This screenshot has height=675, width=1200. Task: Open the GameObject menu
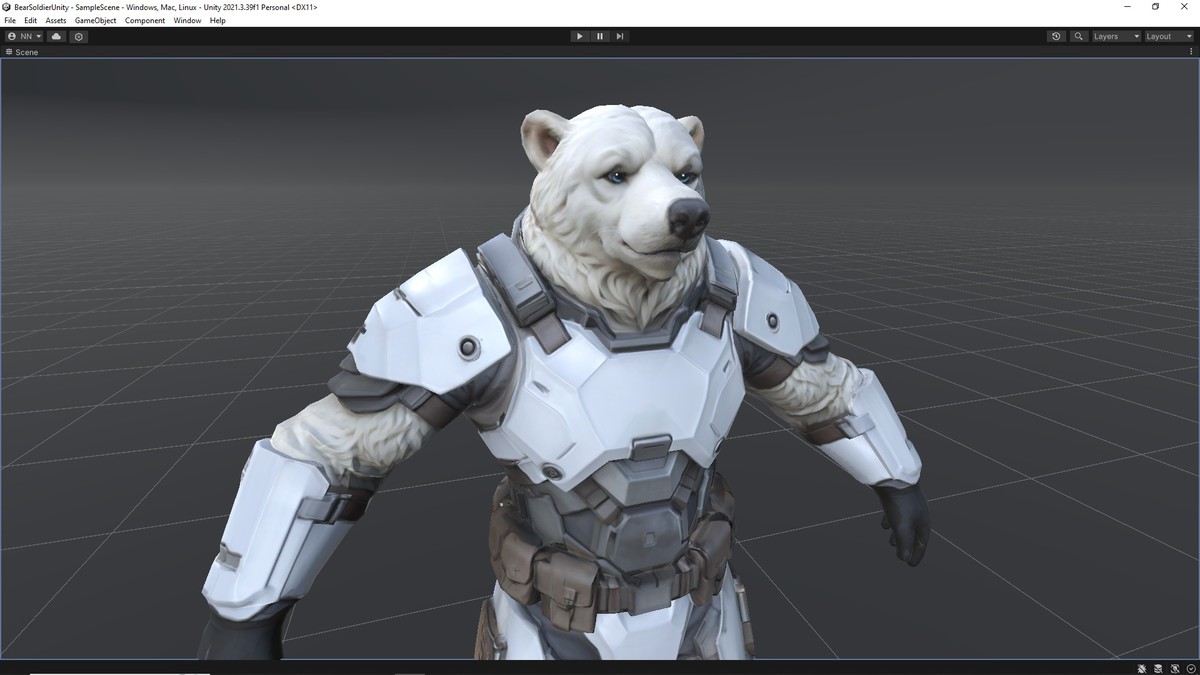pyautogui.click(x=95, y=20)
